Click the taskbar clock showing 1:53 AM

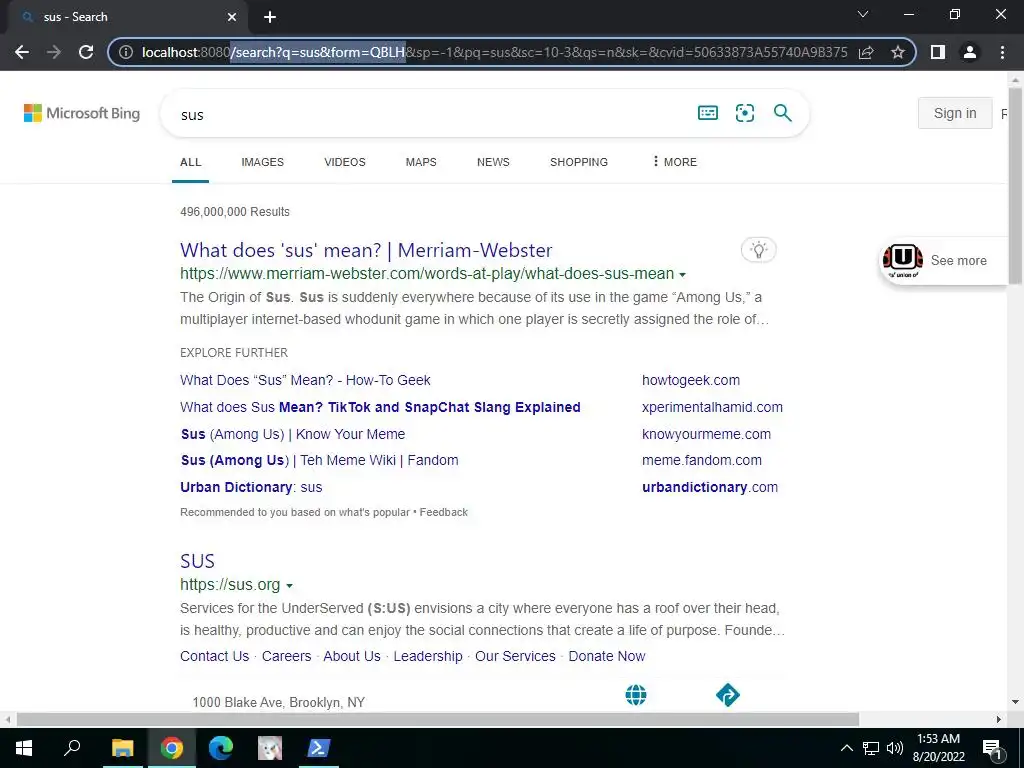938,748
